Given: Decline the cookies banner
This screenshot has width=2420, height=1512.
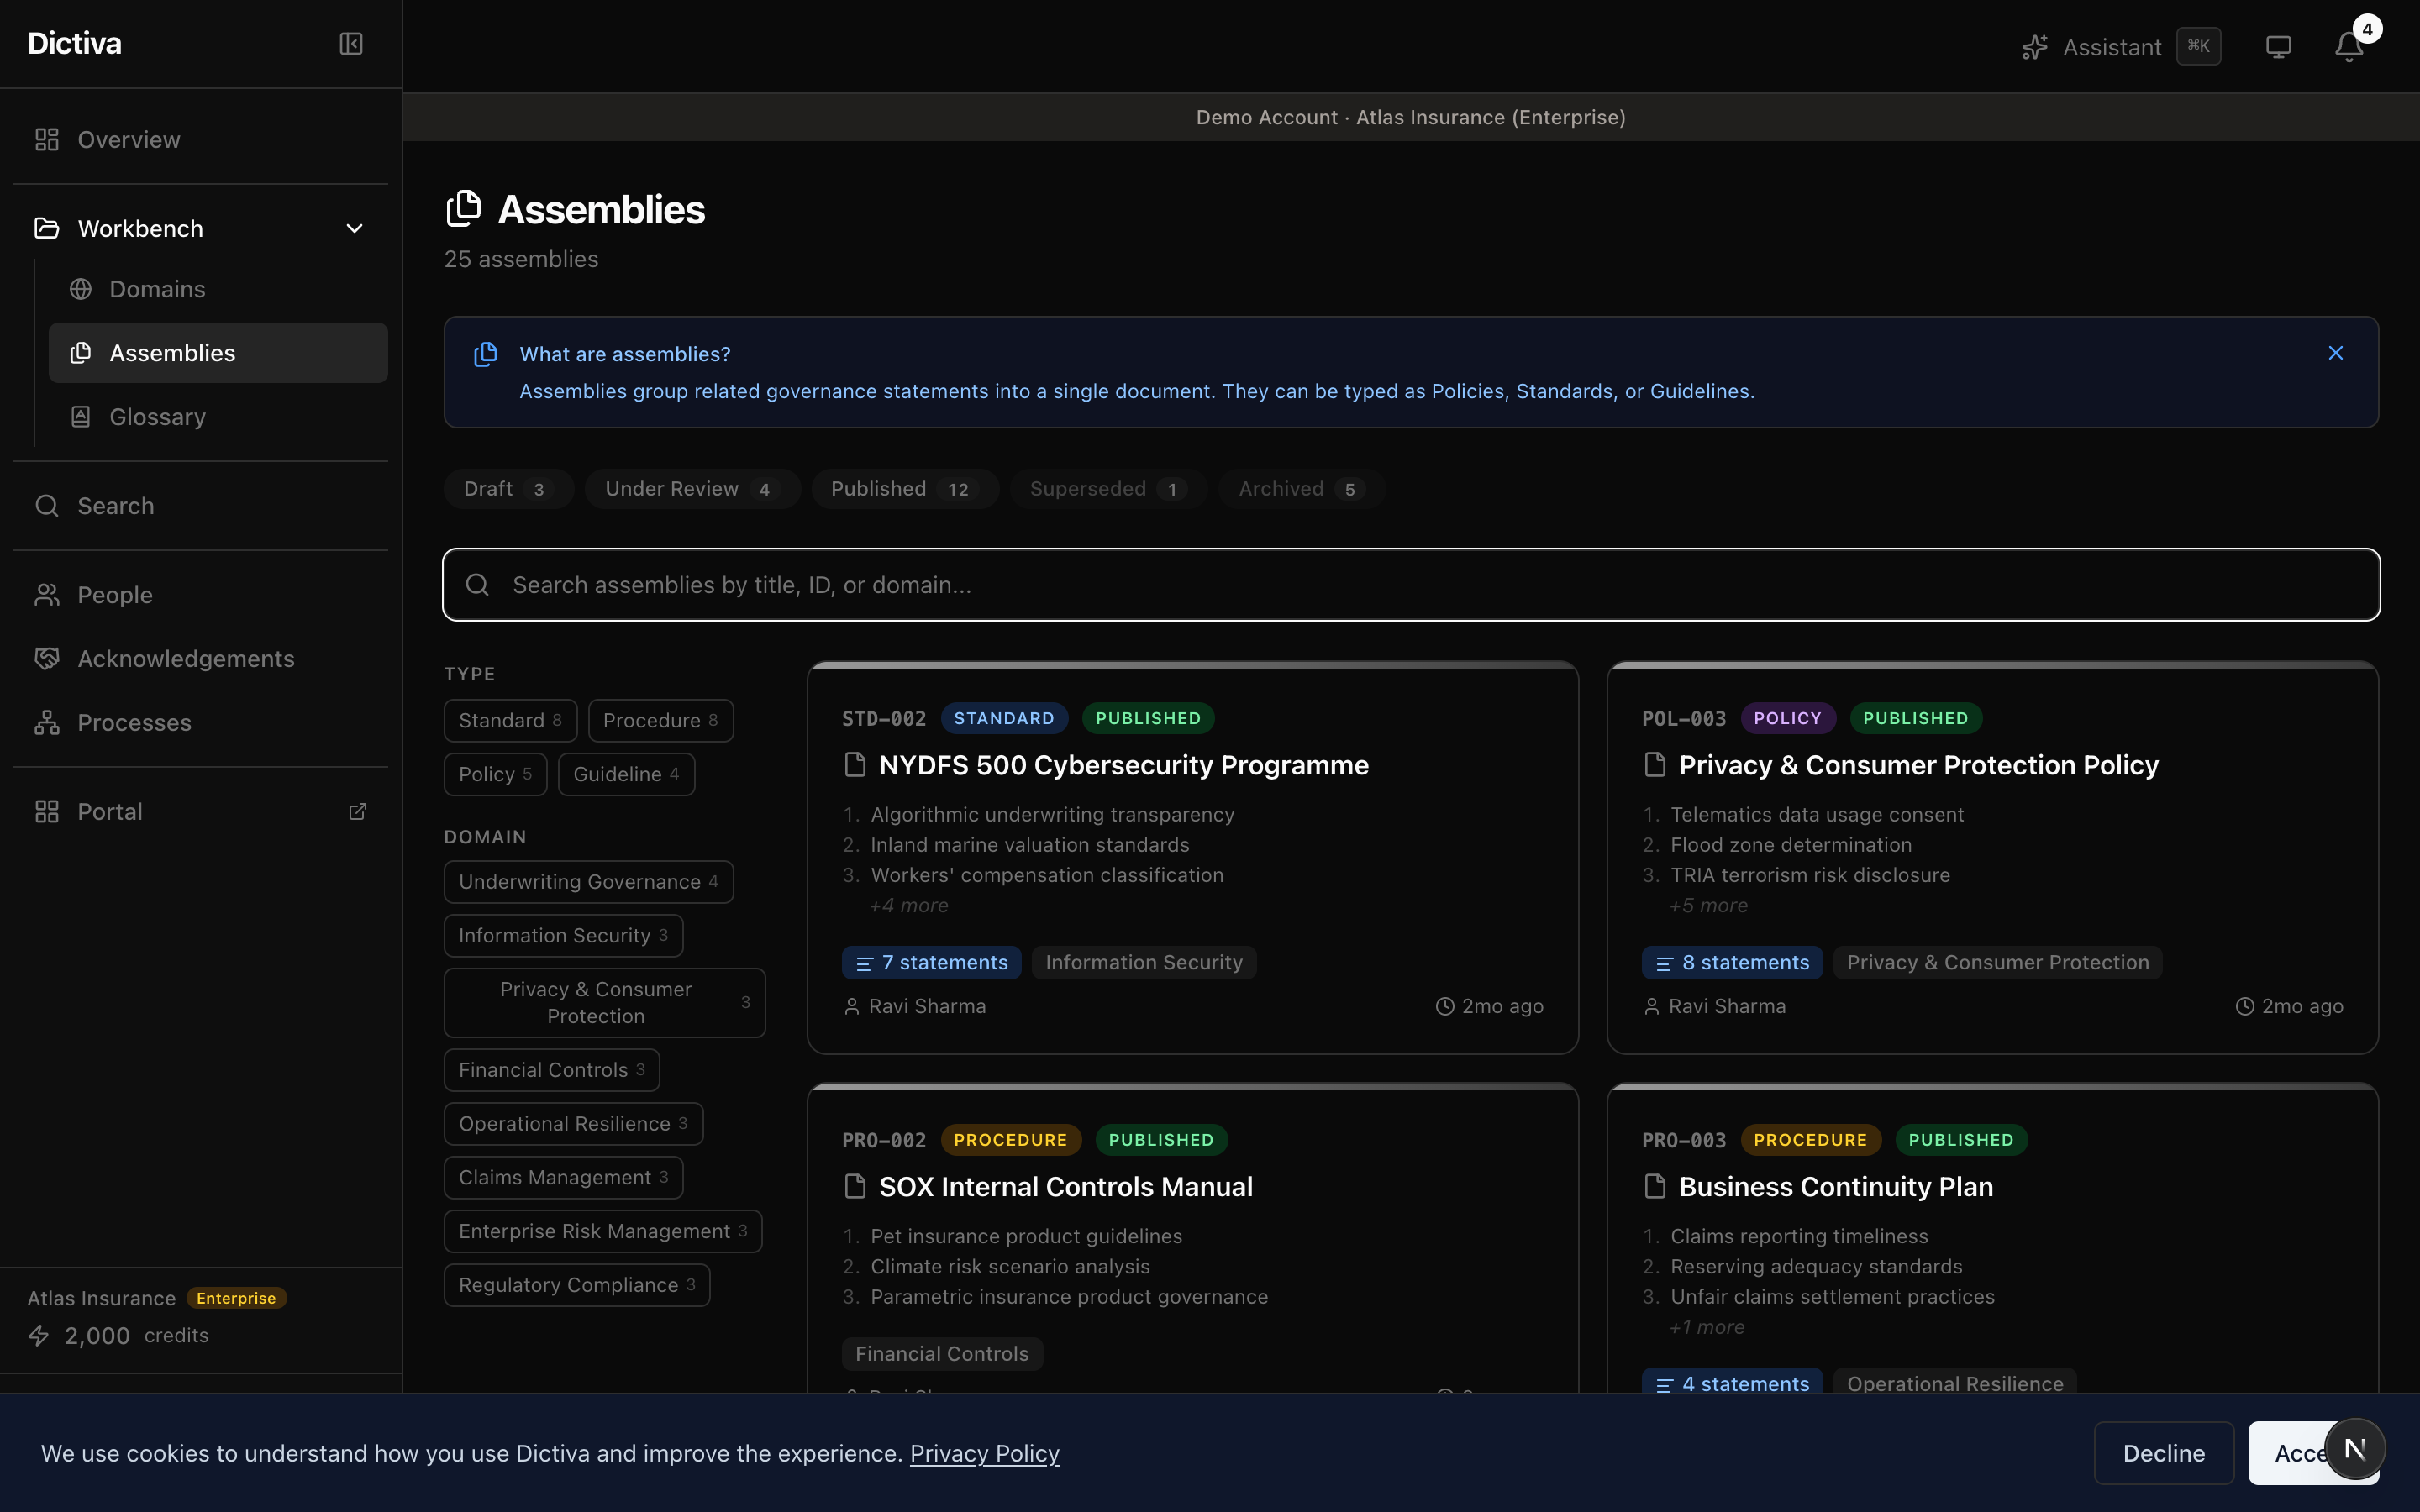Looking at the screenshot, I should click(2163, 1453).
